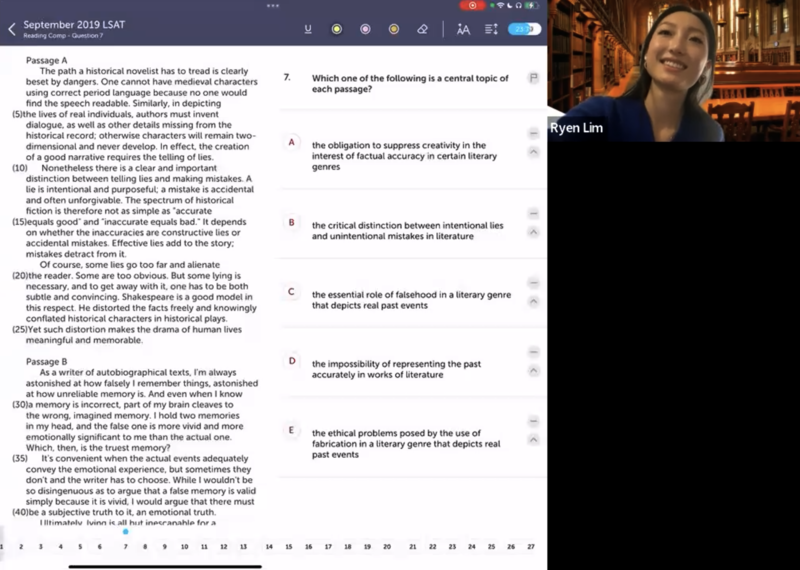Go back using the top-left arrow
This screenshot has width=800, height=570.
coord(12,29)
